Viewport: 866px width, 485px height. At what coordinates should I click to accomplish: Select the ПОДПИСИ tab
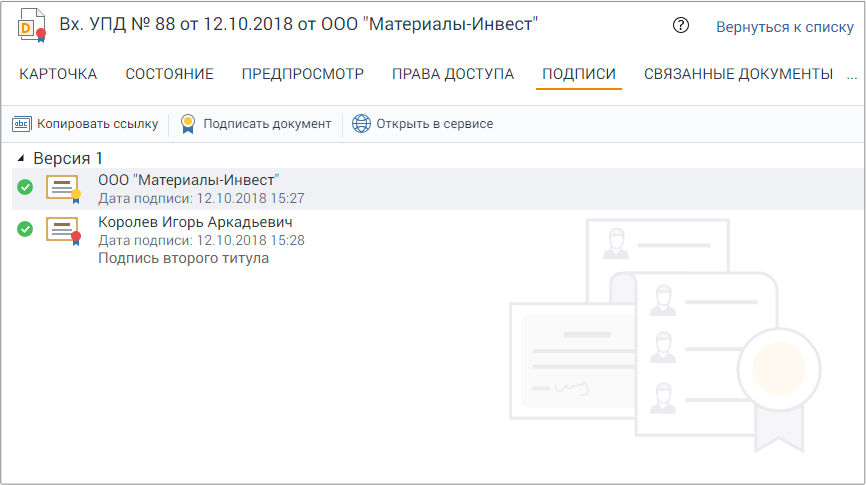(x=579, y=74)
